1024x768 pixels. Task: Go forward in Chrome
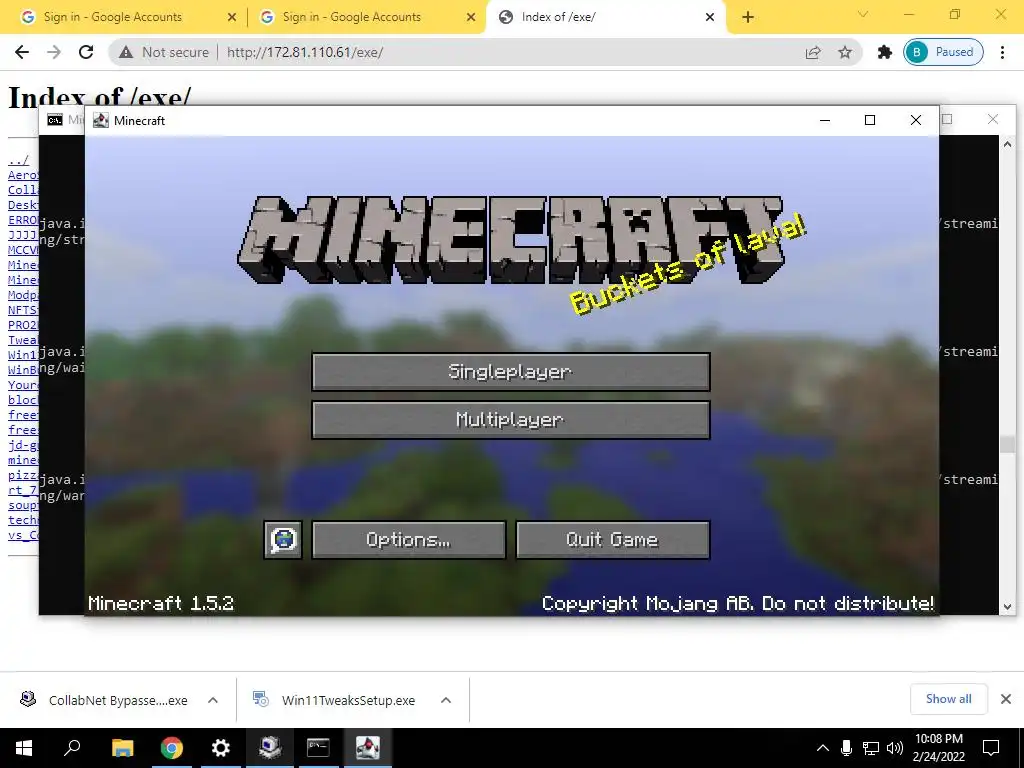(x=54, y=52)
